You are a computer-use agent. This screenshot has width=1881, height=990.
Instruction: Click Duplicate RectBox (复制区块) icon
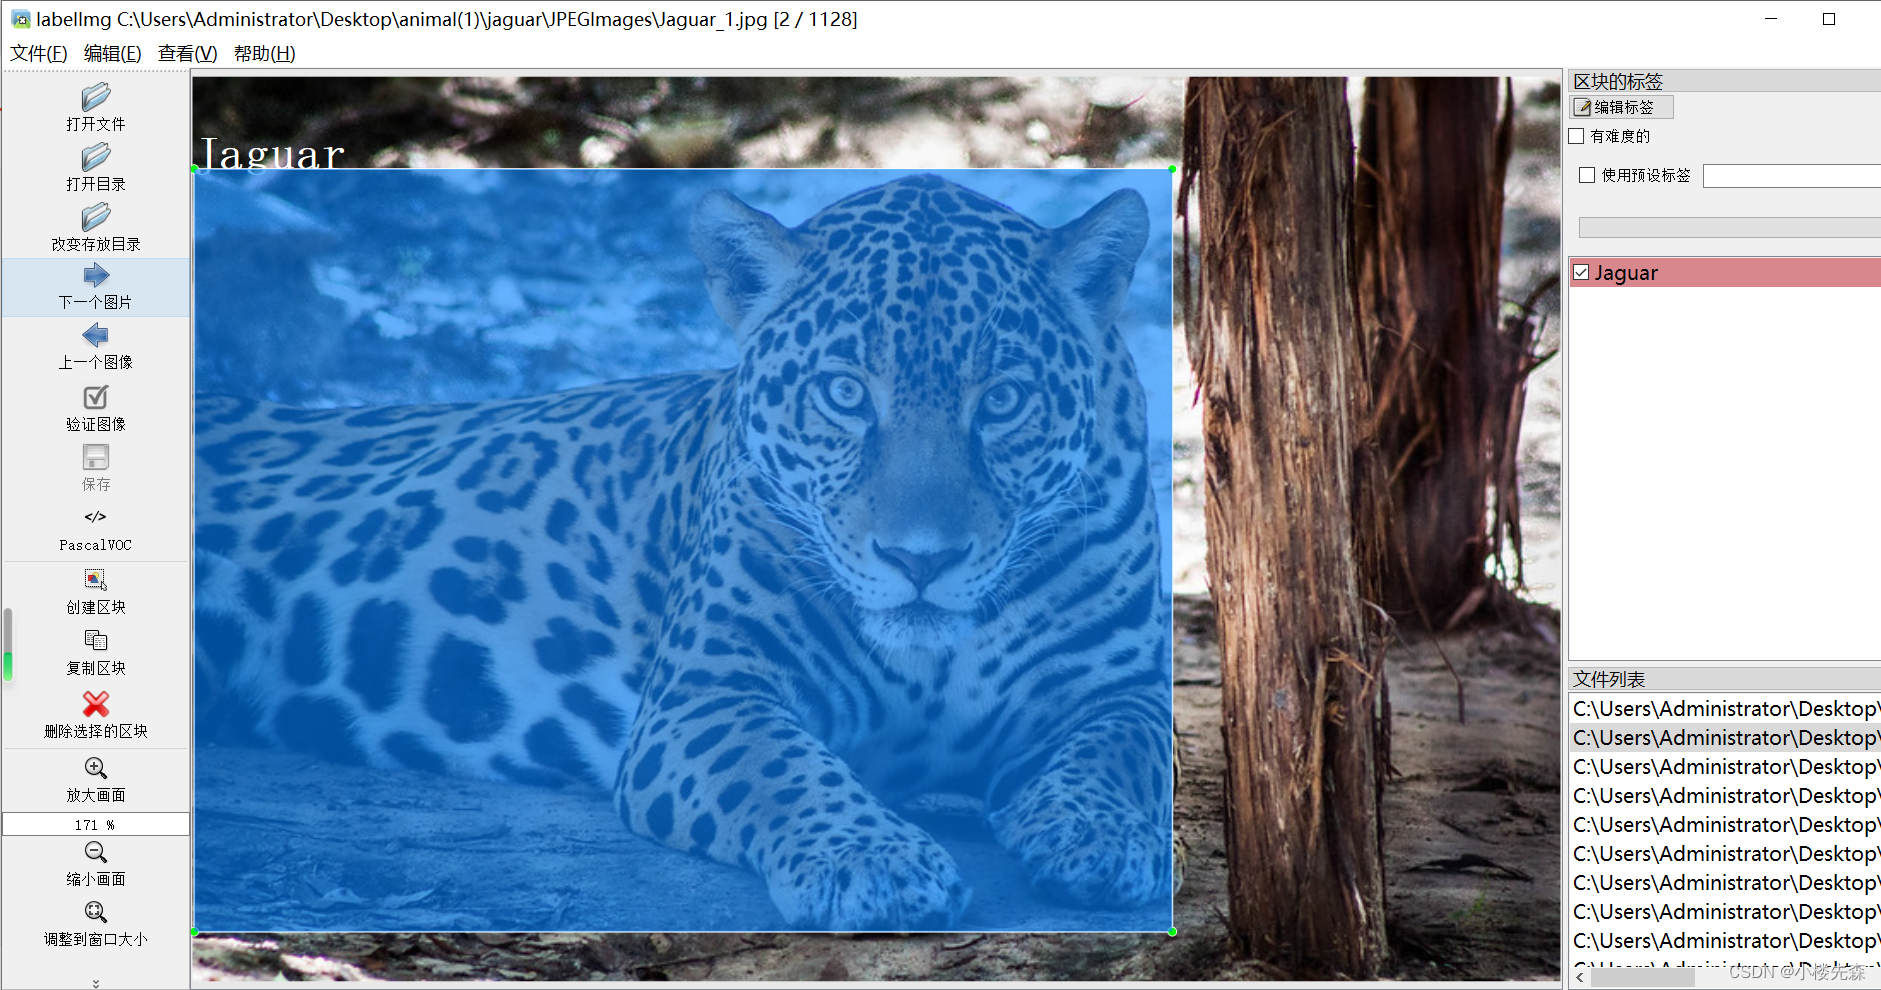[96, 641]
